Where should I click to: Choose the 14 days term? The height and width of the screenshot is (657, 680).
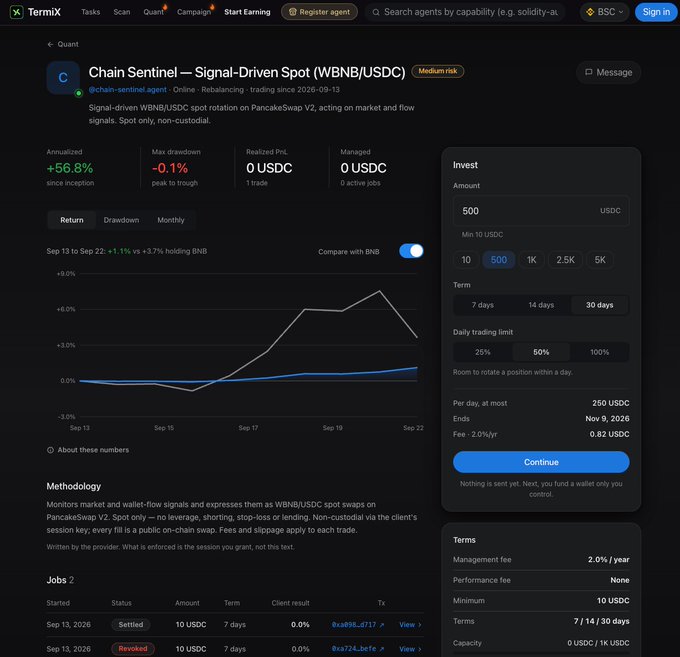(541, 305)
